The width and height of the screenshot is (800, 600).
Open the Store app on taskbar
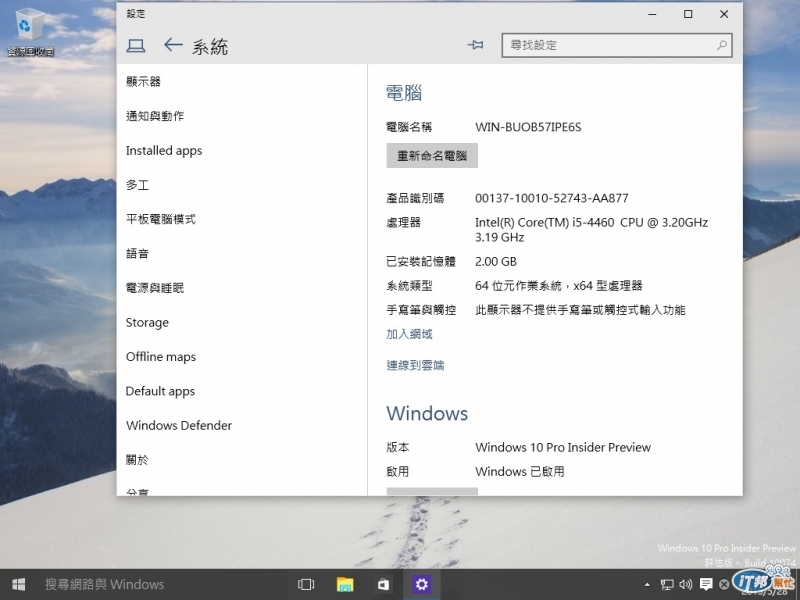coord(383,584)
